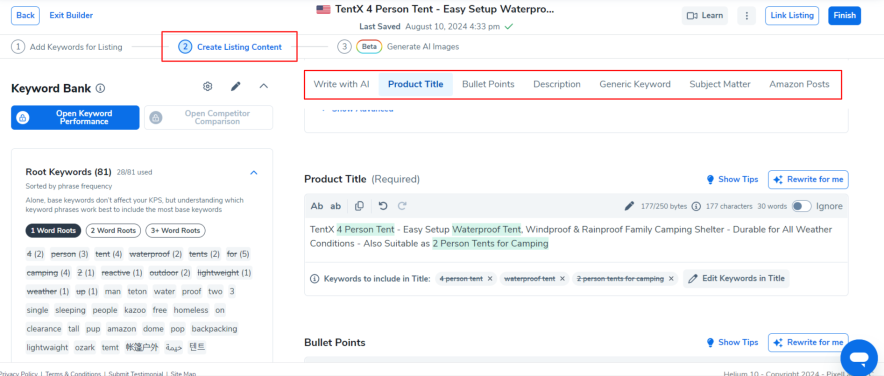Screen dimensions: 884x376
Task: Go to step 3 Generate AI Images
Action: pyautogui.click(x=399, y=47)
